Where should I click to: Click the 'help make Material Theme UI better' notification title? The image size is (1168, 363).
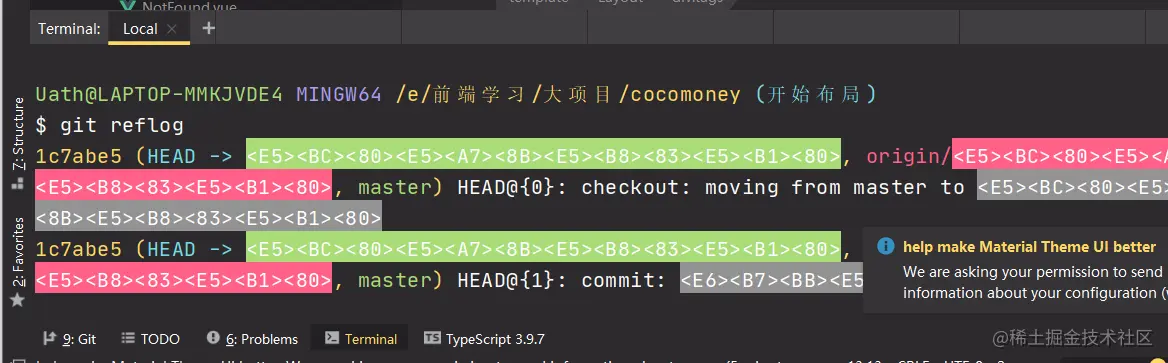pyautogui.click(x=1029, y=247)
